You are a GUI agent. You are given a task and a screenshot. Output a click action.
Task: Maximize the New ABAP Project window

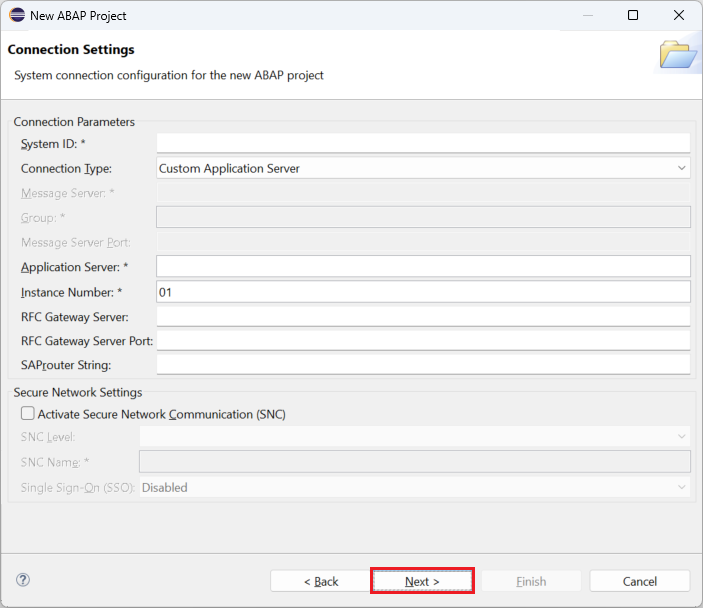(x=632, y=16)
